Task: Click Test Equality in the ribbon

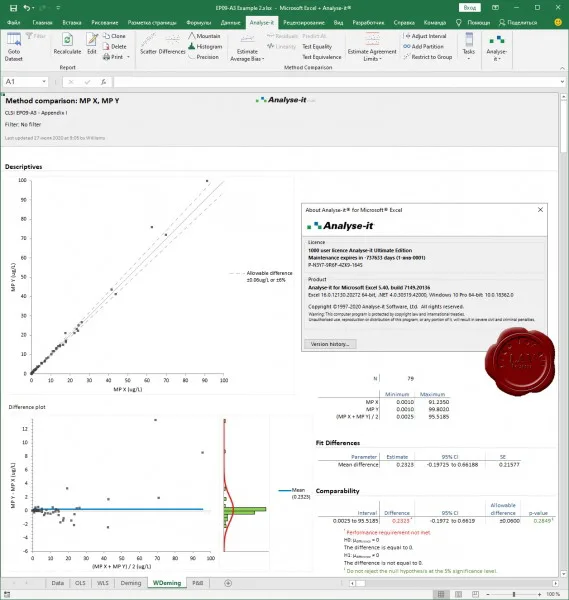Action: tap(317, 46)
